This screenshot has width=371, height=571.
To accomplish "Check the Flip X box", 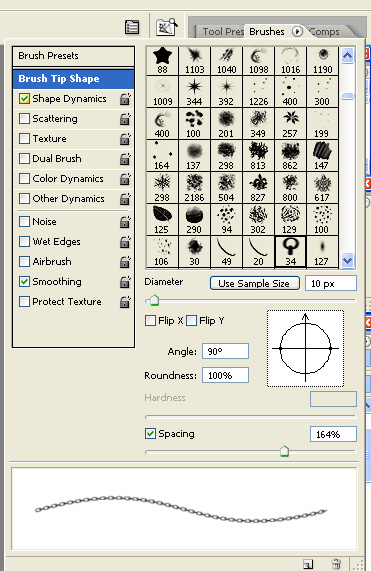I will click(x=150, y=321).
